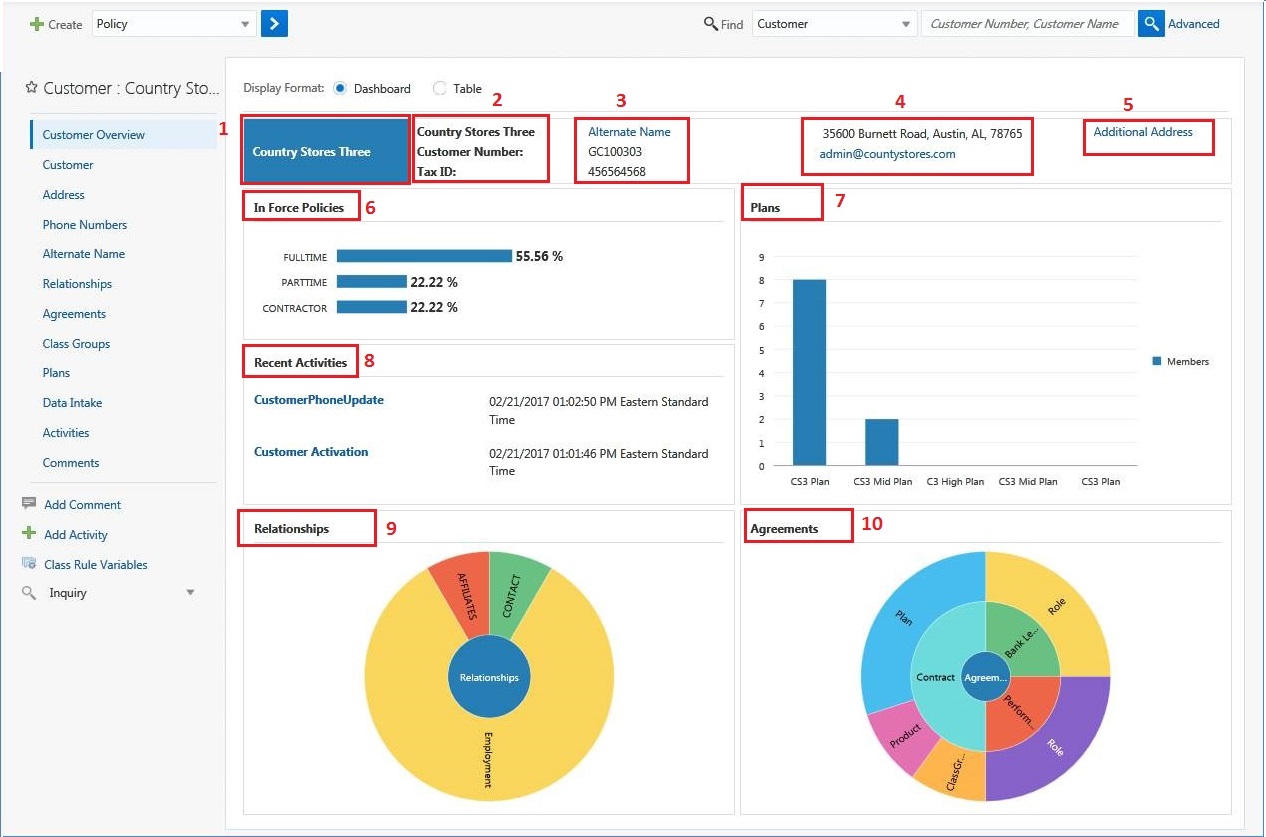The width and height of the screenshot is (1266, 837).
Task: Open the Customer find-by dropdown
Action: [833, 22]
